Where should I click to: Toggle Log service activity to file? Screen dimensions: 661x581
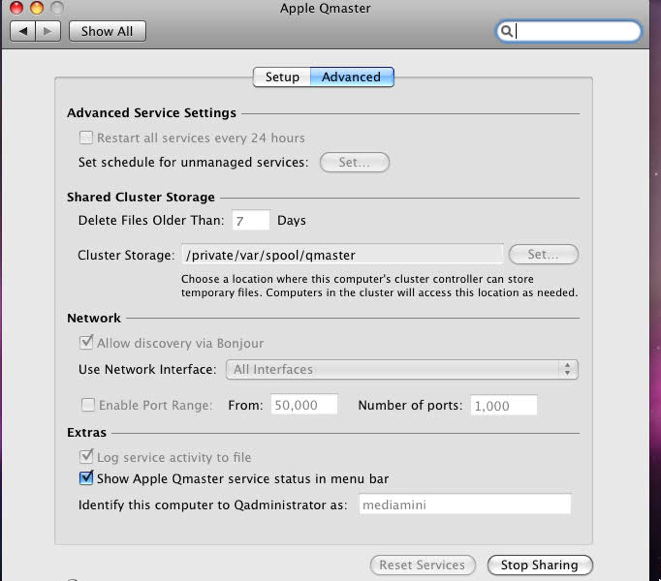tap(86, 457)
